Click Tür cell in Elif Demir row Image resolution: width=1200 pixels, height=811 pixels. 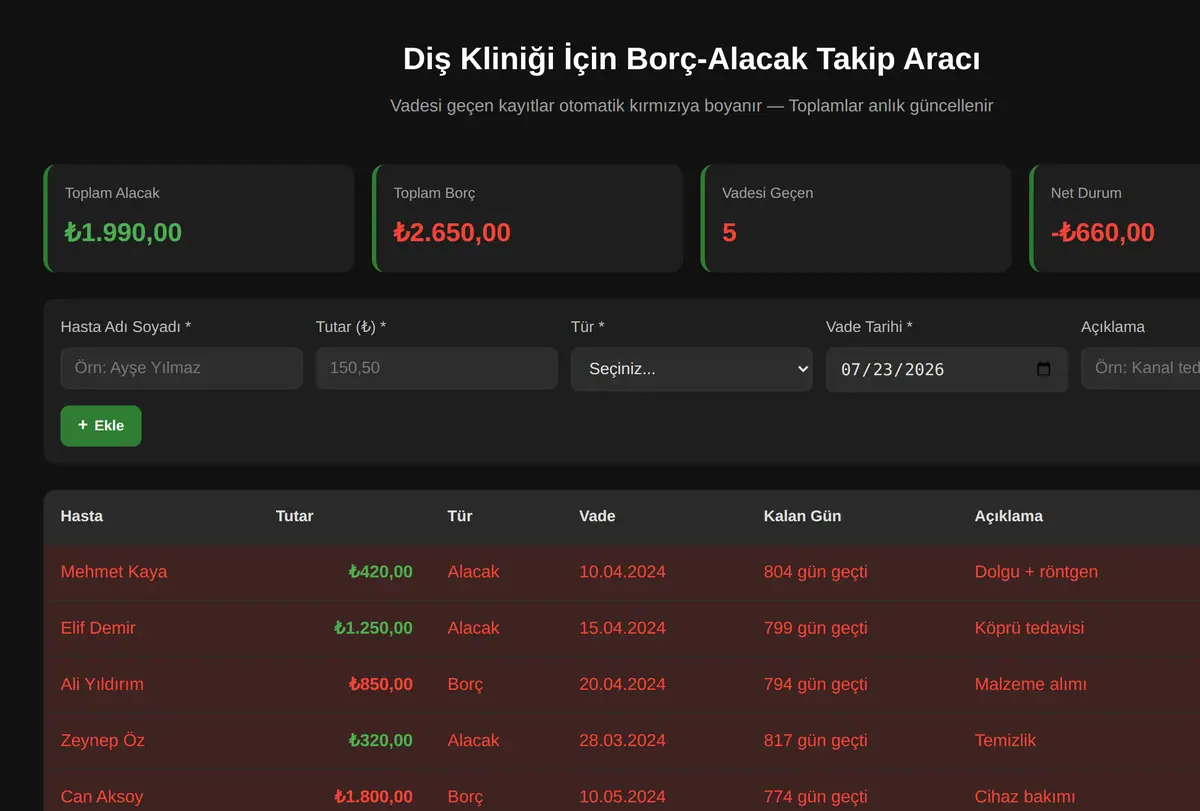(473, 628)
